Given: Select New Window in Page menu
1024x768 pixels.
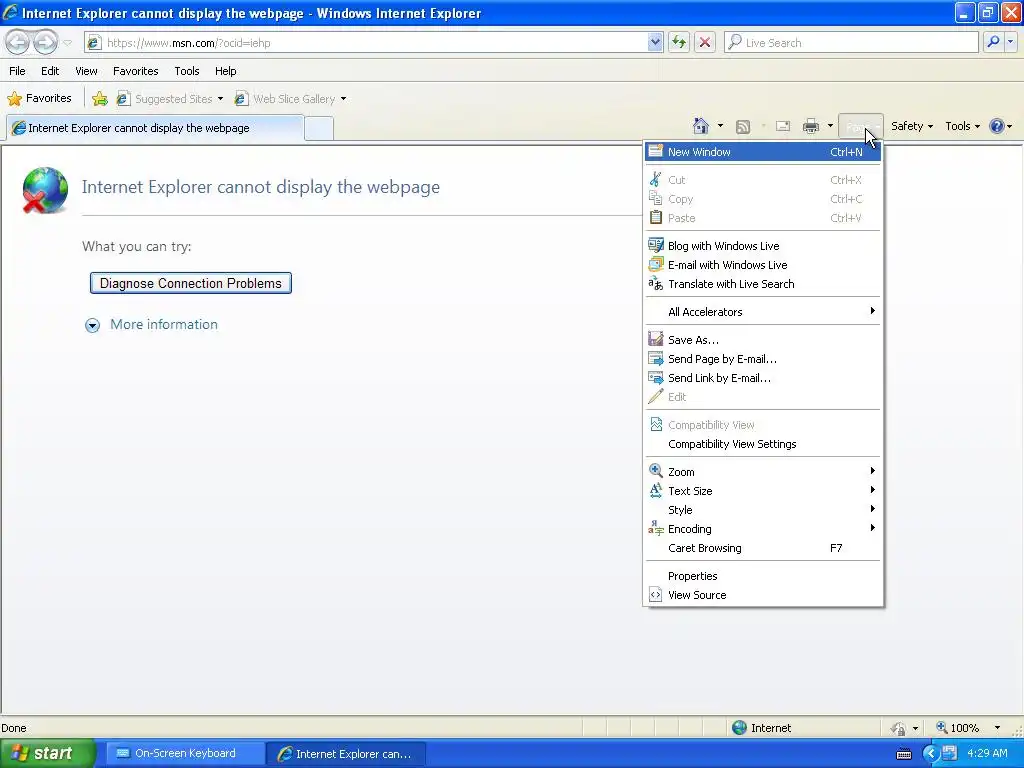Looking at the screenshot, I should point(763,152).
